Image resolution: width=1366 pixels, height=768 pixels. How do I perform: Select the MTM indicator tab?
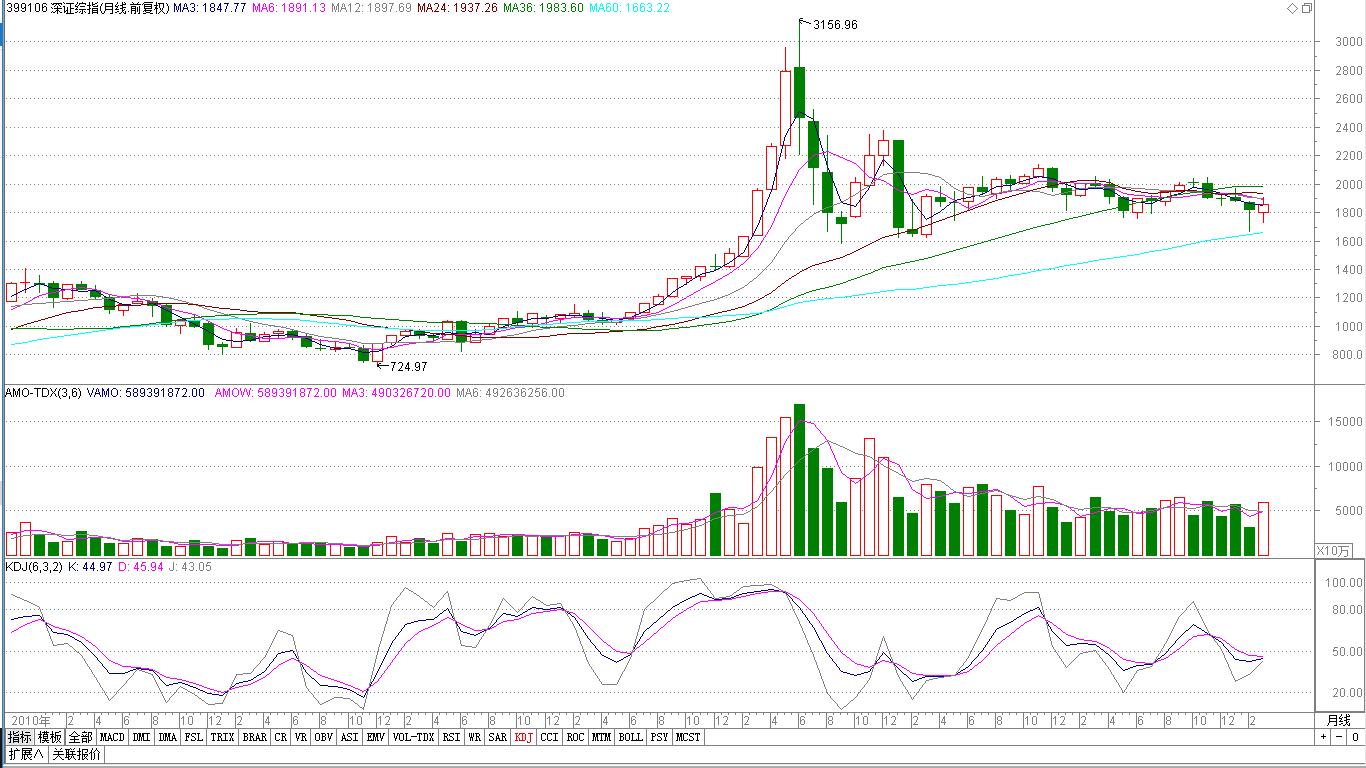point(601,737)
